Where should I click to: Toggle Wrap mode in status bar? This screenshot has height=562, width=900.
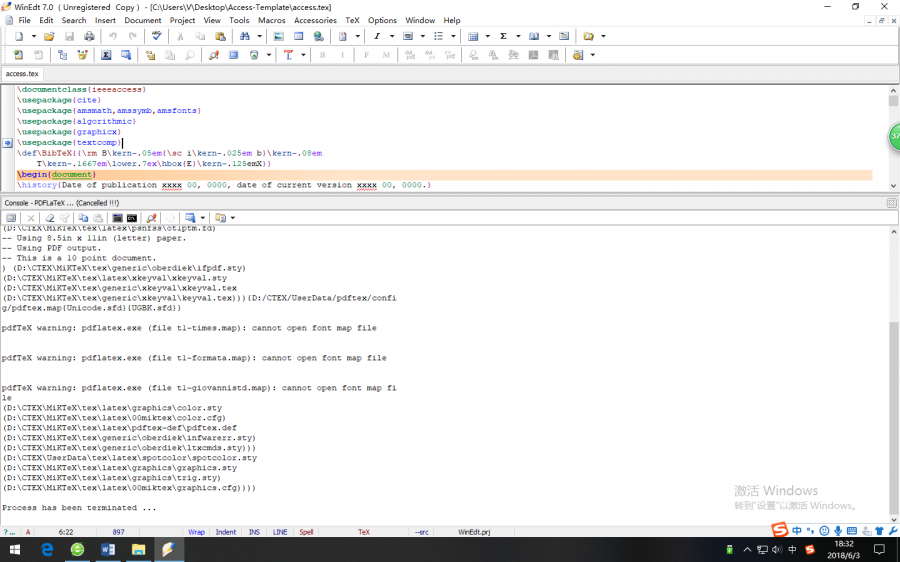tap(196, 532)
